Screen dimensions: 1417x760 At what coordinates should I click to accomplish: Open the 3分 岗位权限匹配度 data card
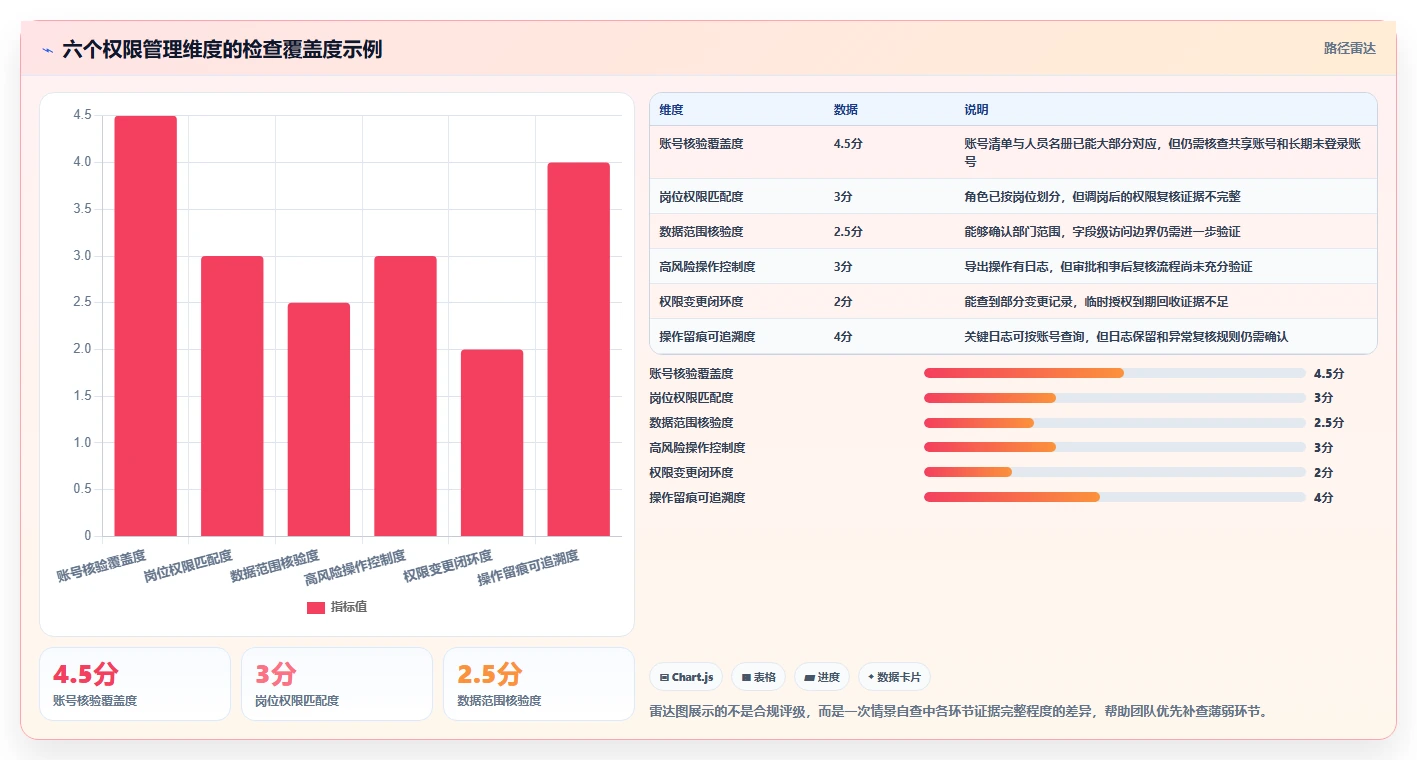pyautogui.click(x=337, y=684)
